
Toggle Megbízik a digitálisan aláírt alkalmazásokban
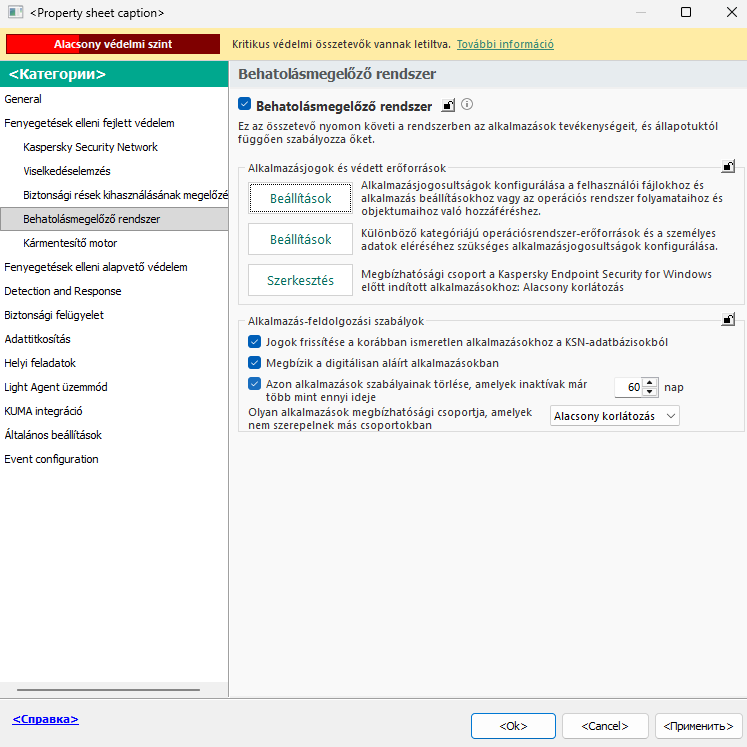pyautogui.click(x=254, y=363)
